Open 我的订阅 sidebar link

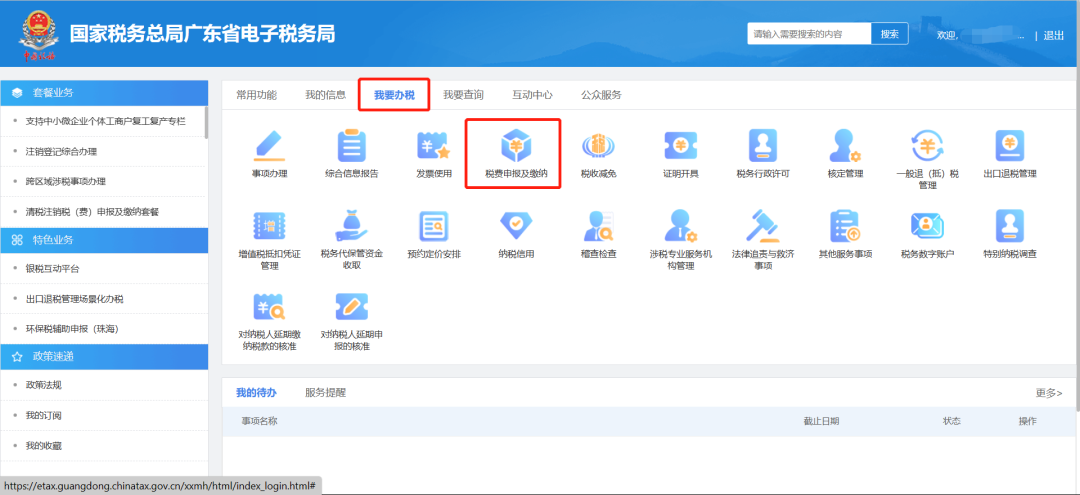[43, 416]
